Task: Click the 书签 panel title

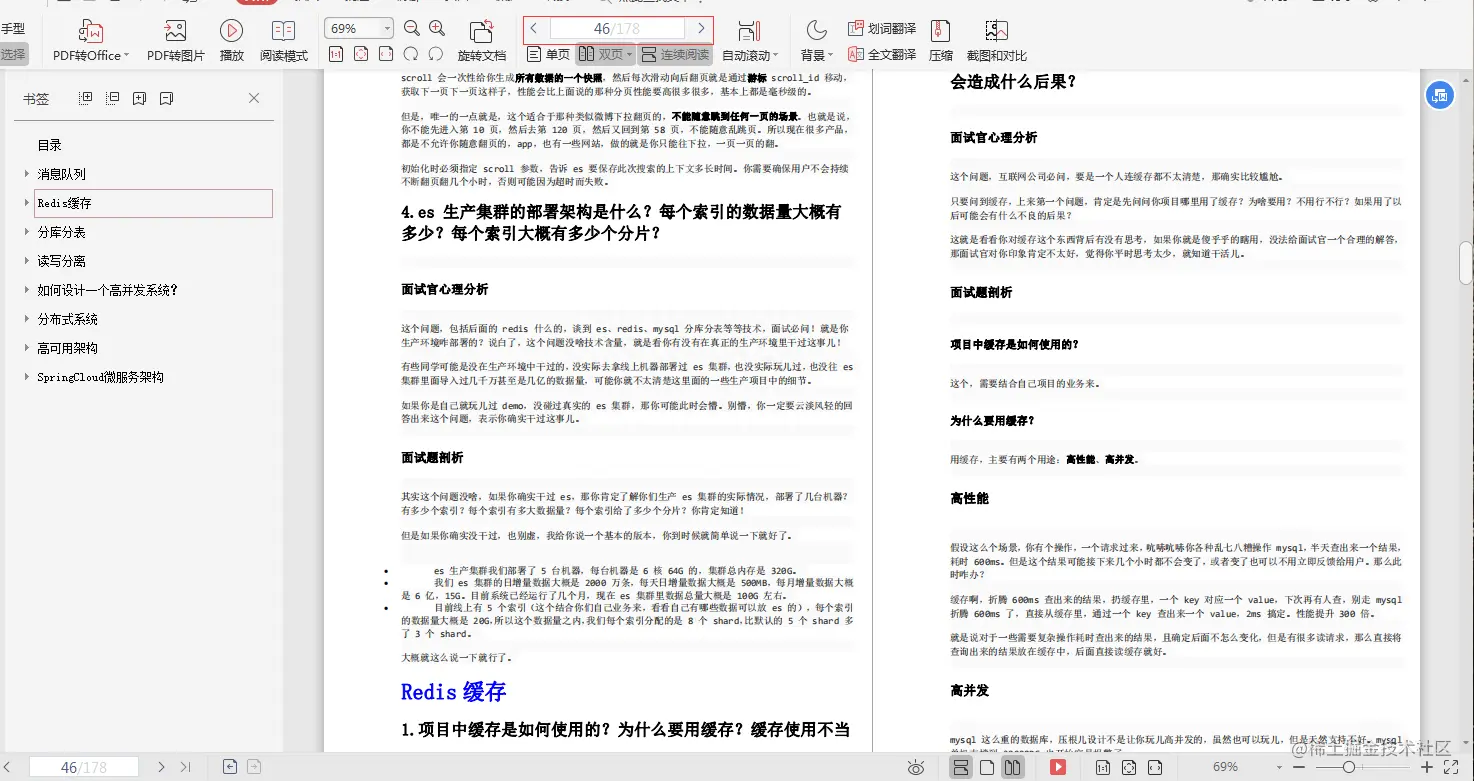Action: (x=36, y=98)
